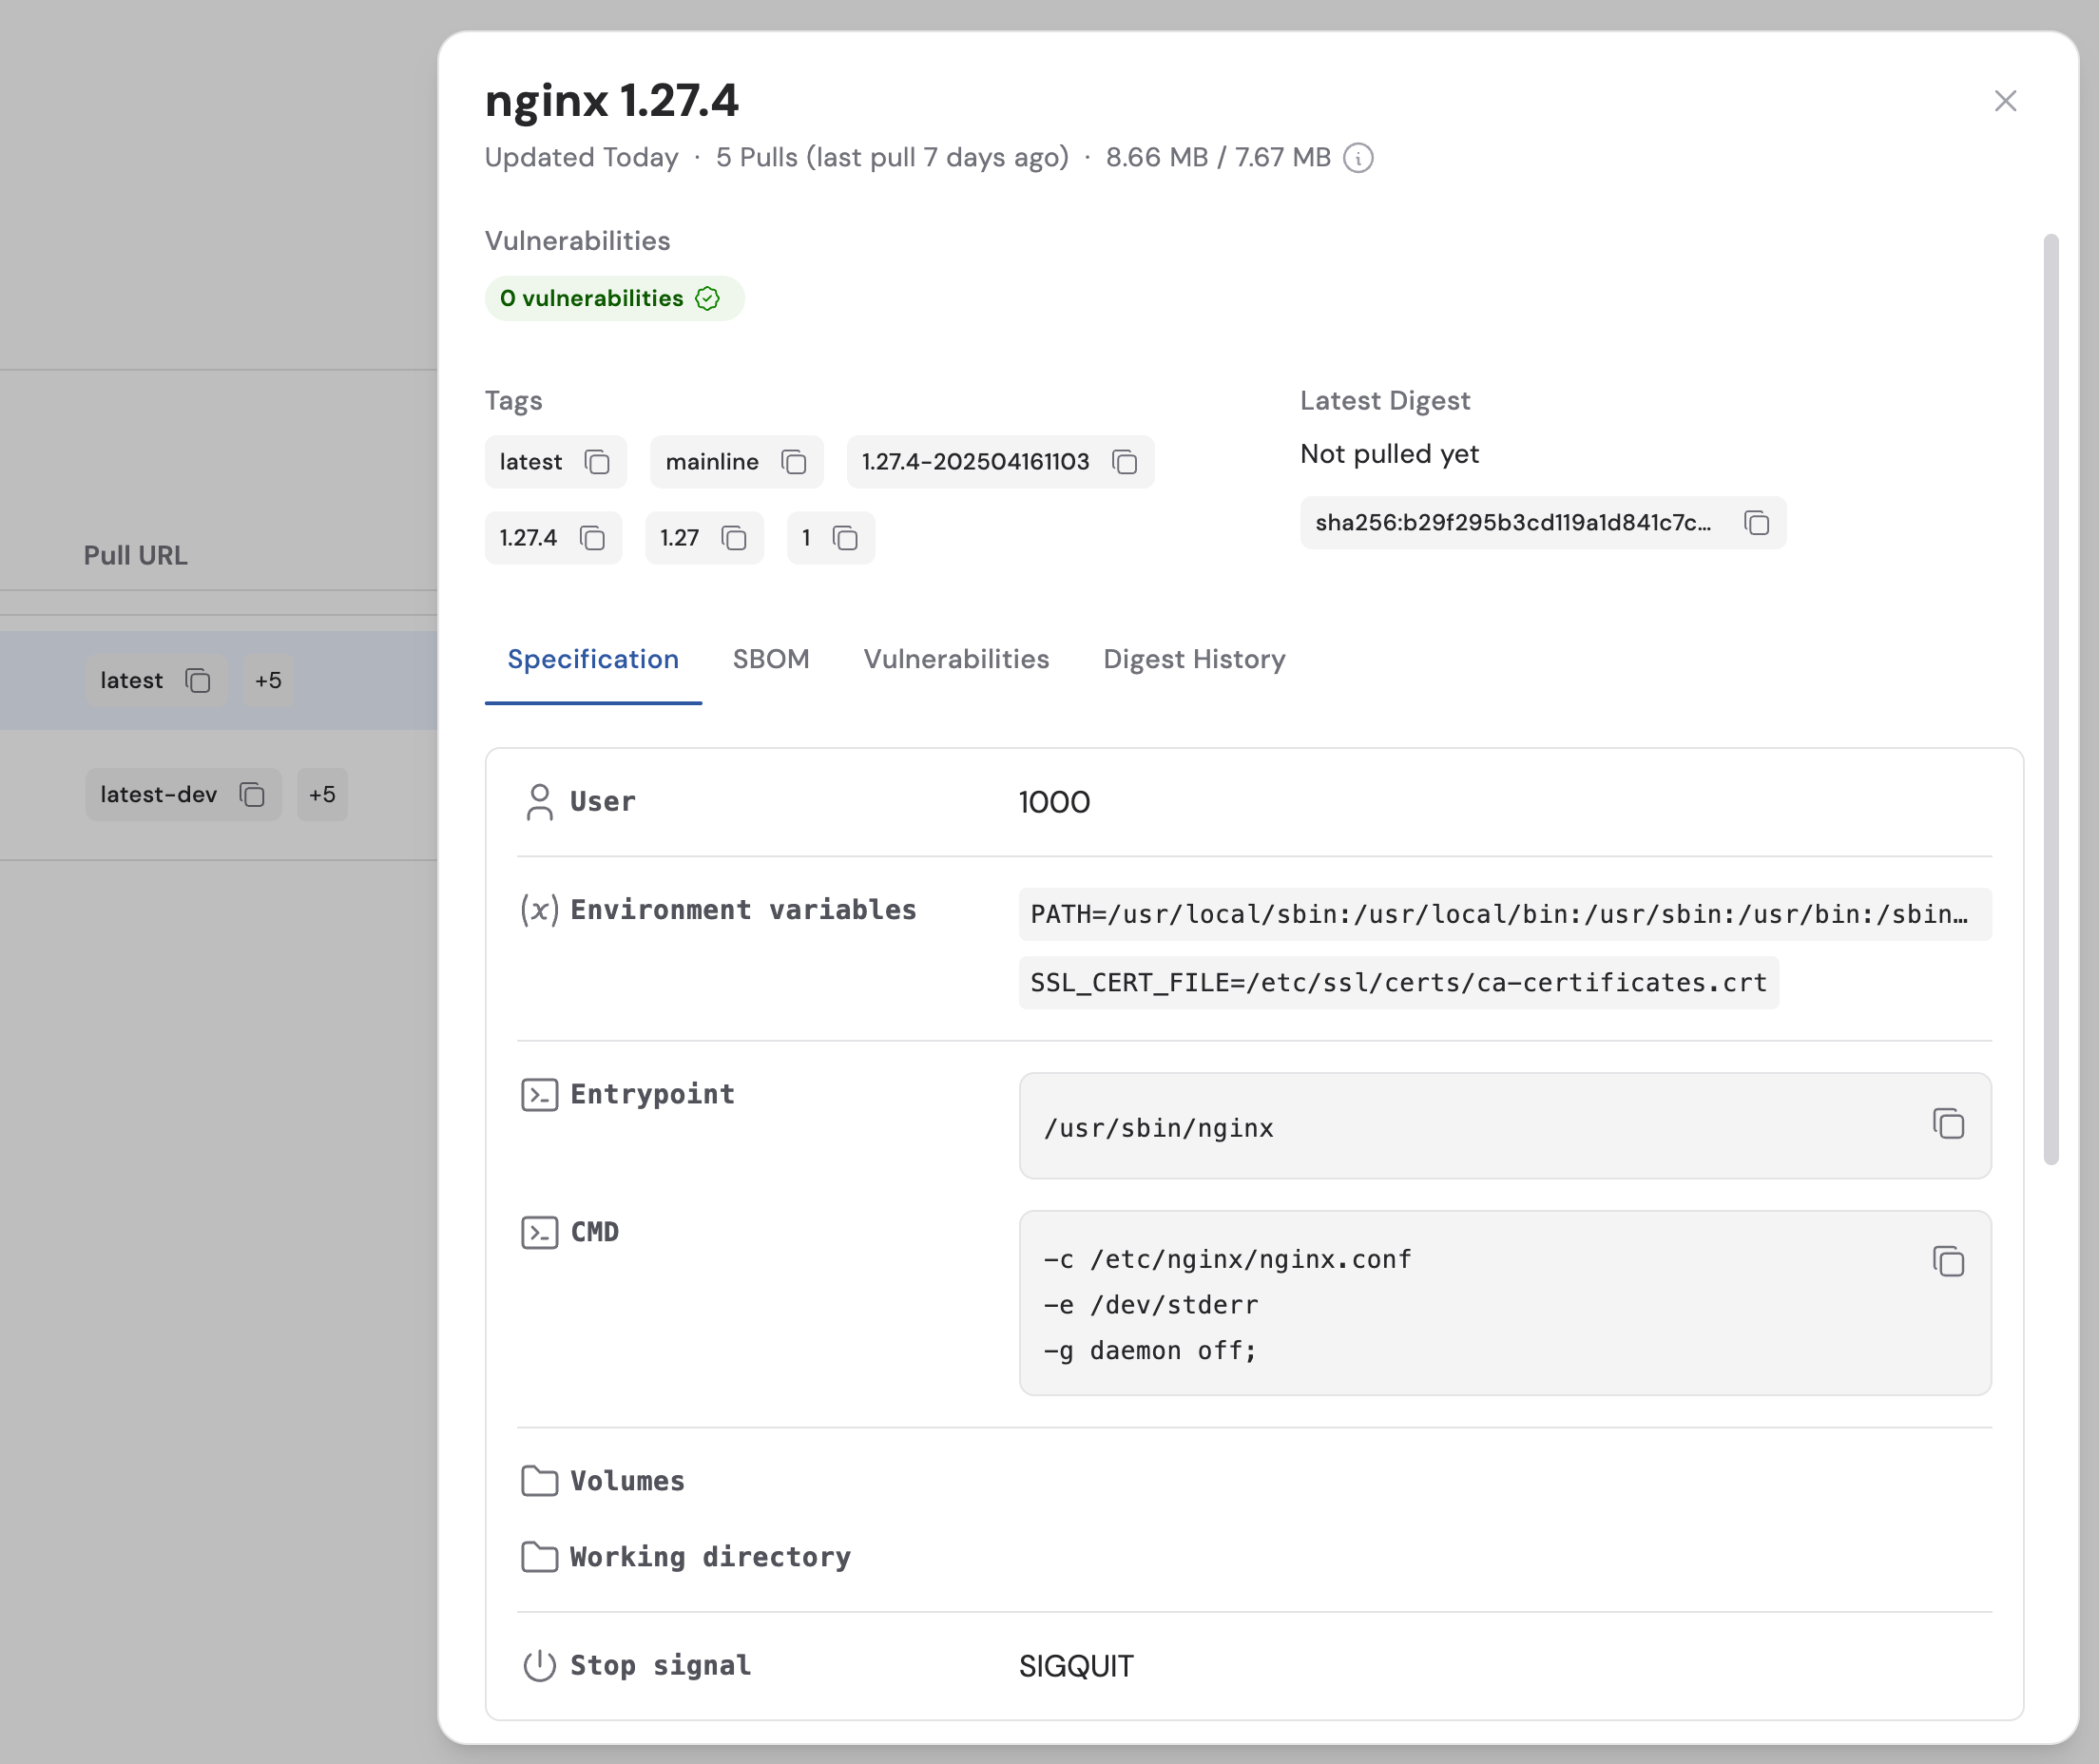
Task: Select the latest-dev row in background list
Action: pos(218,795)
